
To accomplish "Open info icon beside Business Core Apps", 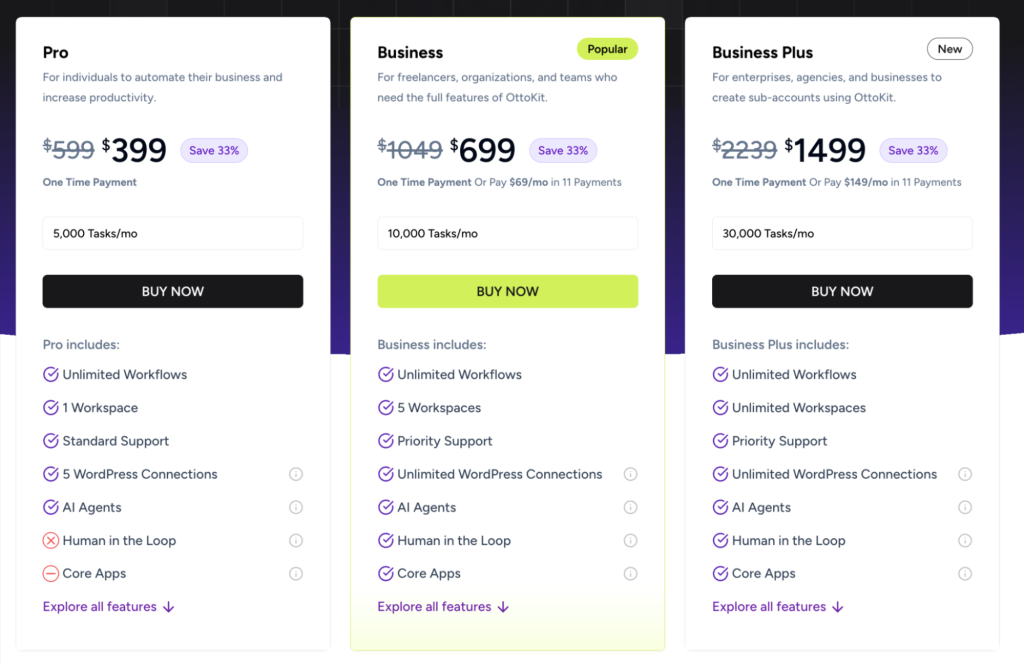I will (x=630, y=574).
